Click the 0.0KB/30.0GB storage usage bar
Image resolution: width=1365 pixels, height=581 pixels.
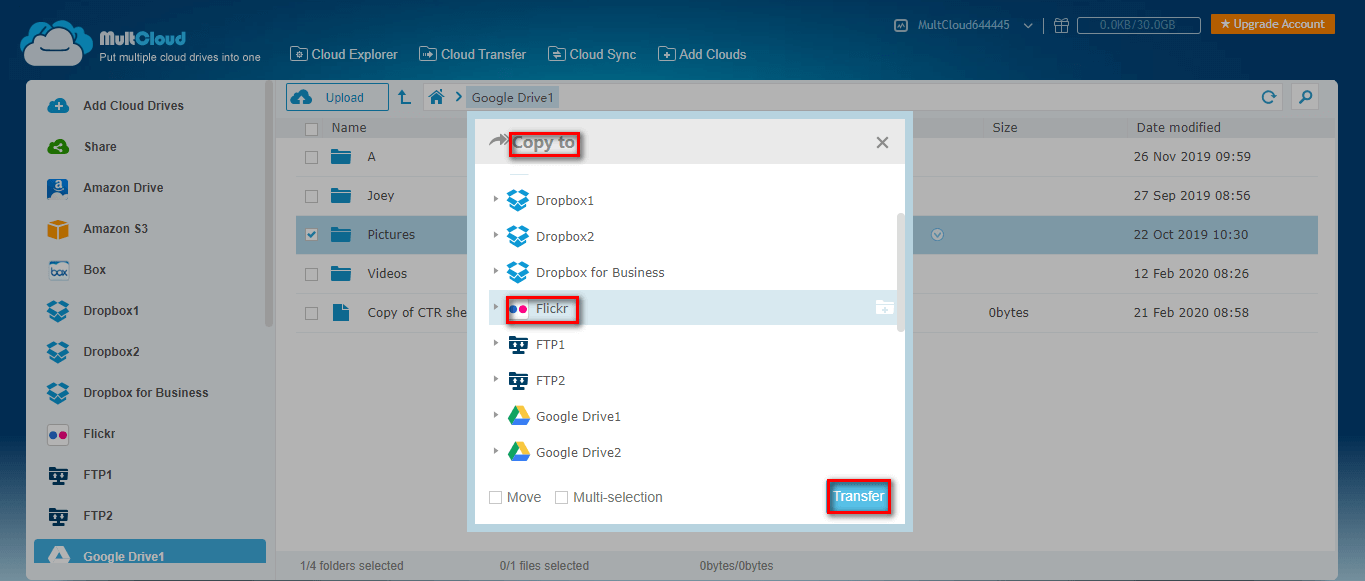click(1138, 25)
